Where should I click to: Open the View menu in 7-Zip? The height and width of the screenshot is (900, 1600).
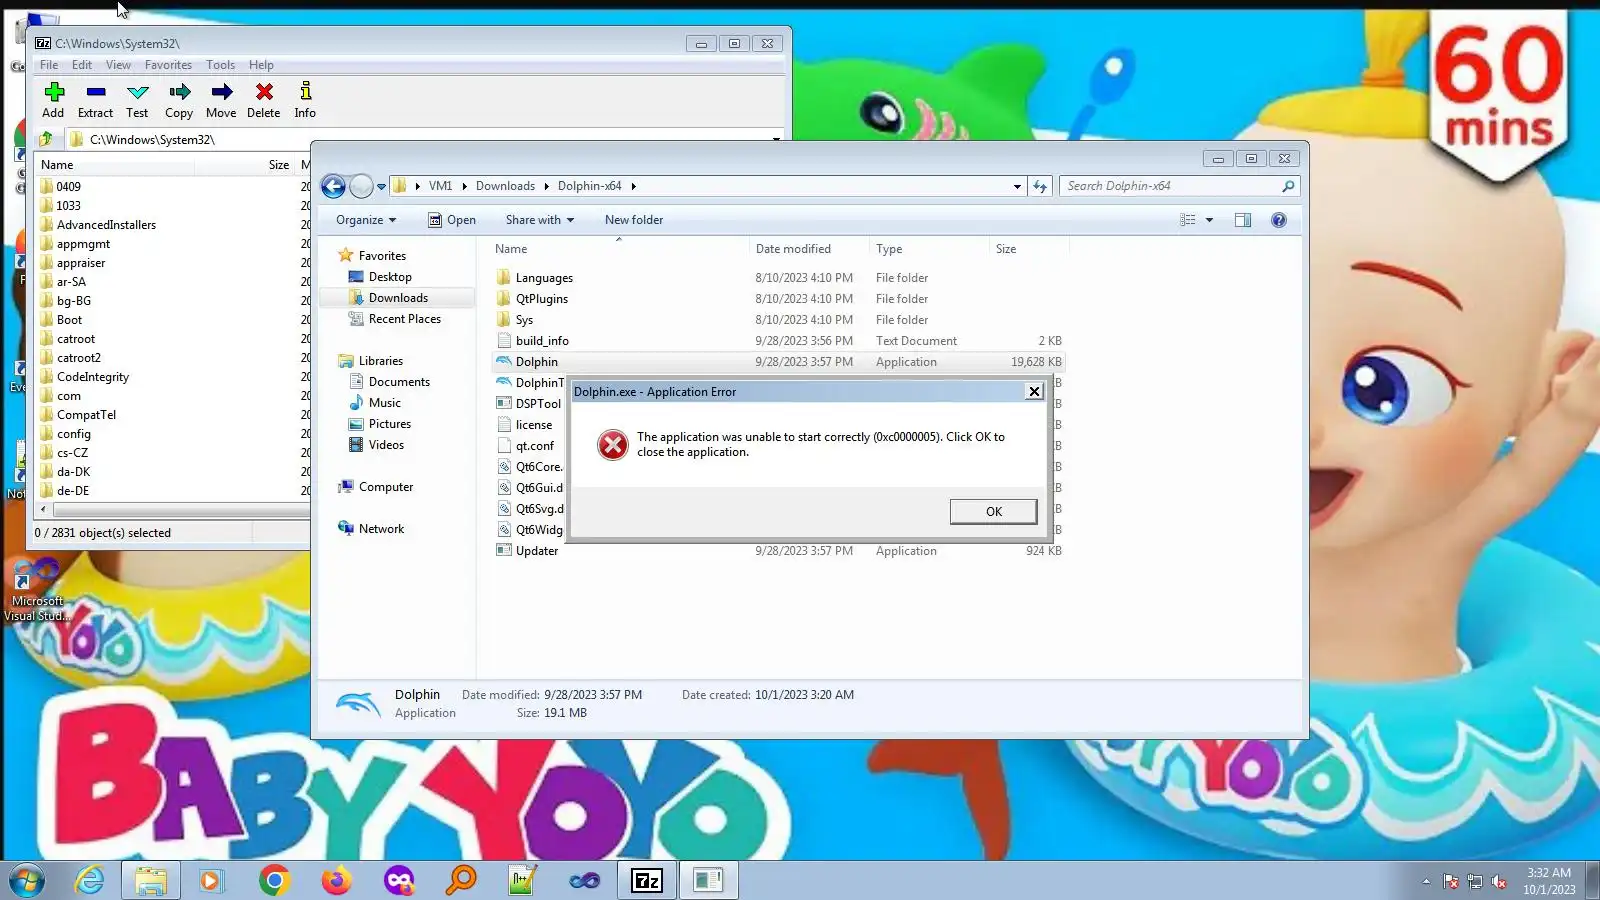click(118, 65)
